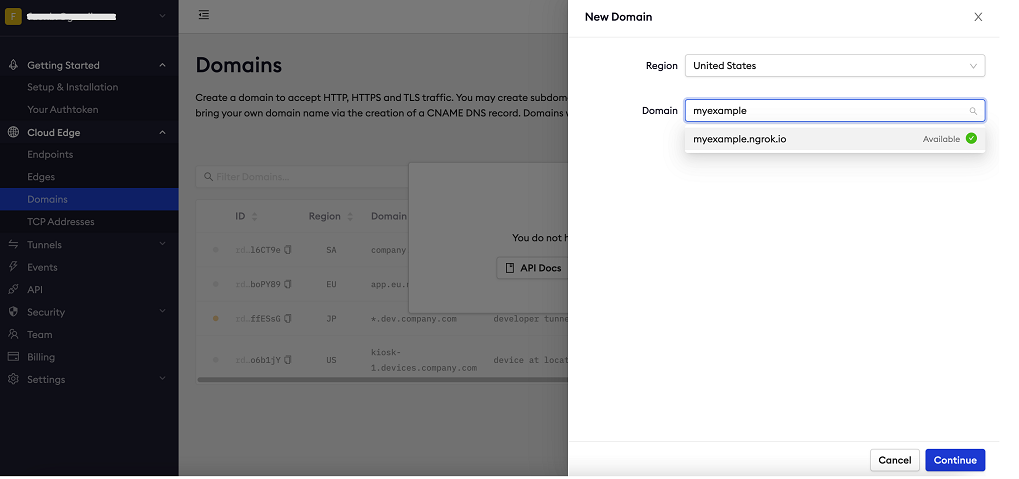Viewport: 1019px width, 479px height.
Task: Expand the Tunnels section
Action: pos(162,244)
